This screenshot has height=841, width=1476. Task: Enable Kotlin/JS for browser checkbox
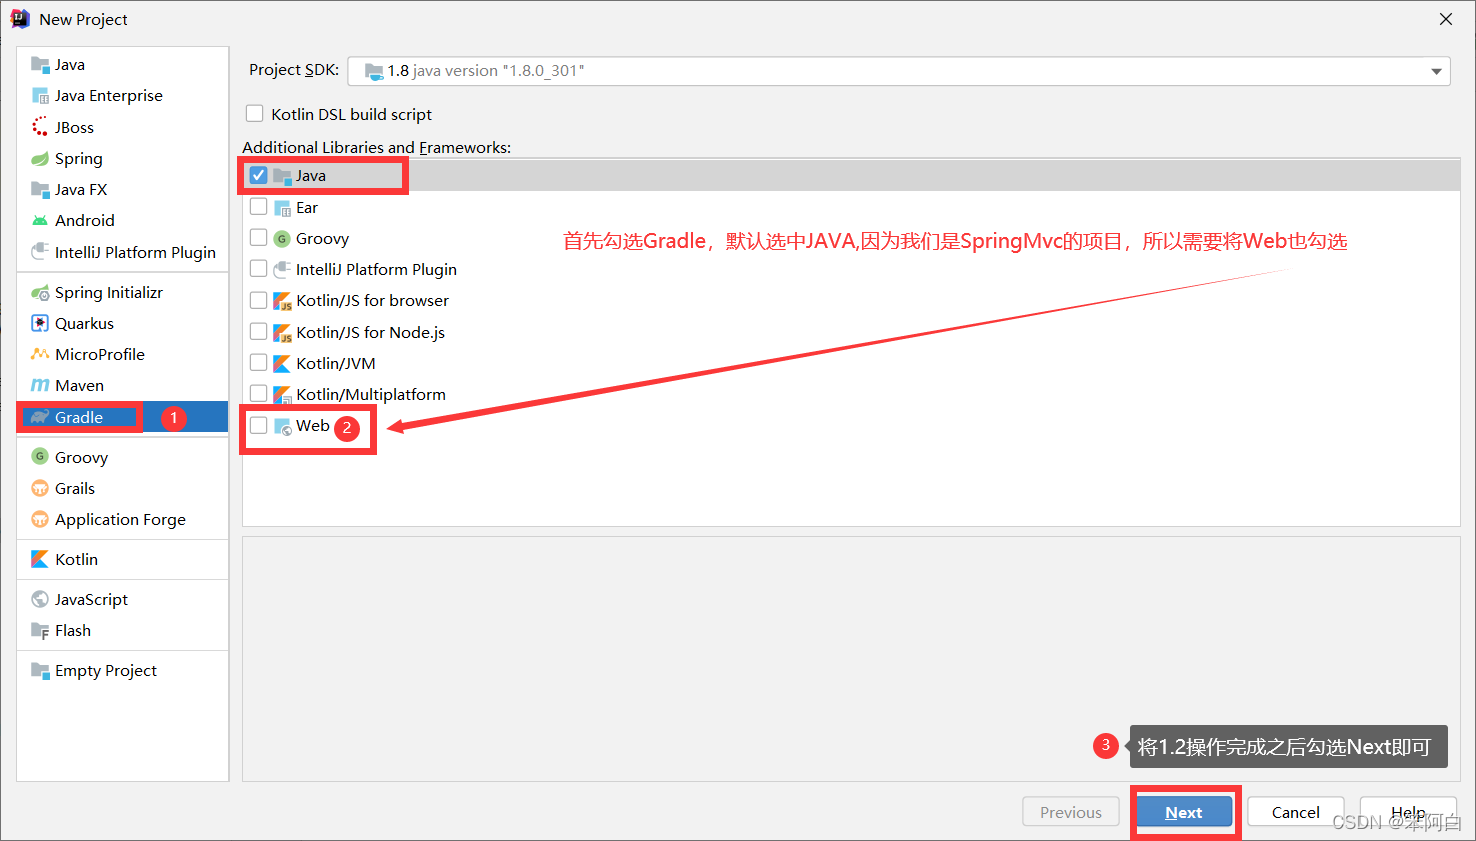(x=258, y=300)
